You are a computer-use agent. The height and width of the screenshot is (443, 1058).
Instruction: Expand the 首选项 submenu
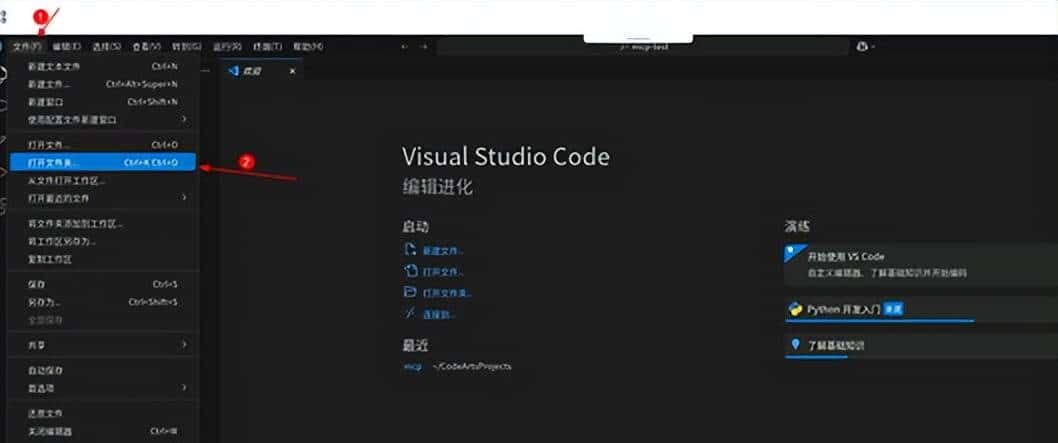point(184,387)
